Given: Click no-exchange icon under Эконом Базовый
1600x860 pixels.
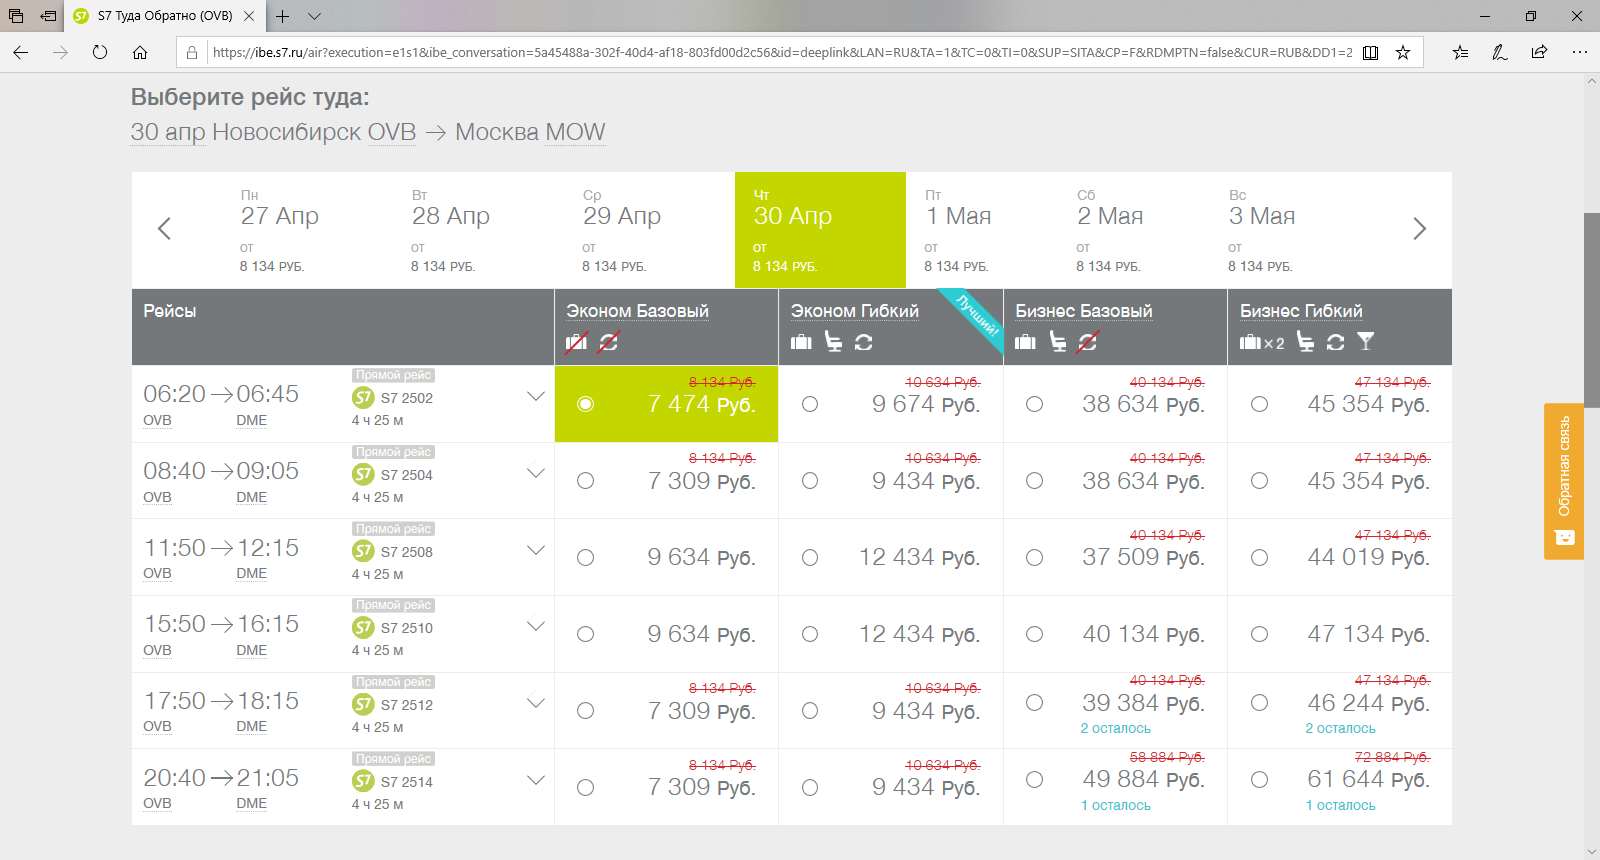Looking at the screenshot, I should click(x=608, y=342).
